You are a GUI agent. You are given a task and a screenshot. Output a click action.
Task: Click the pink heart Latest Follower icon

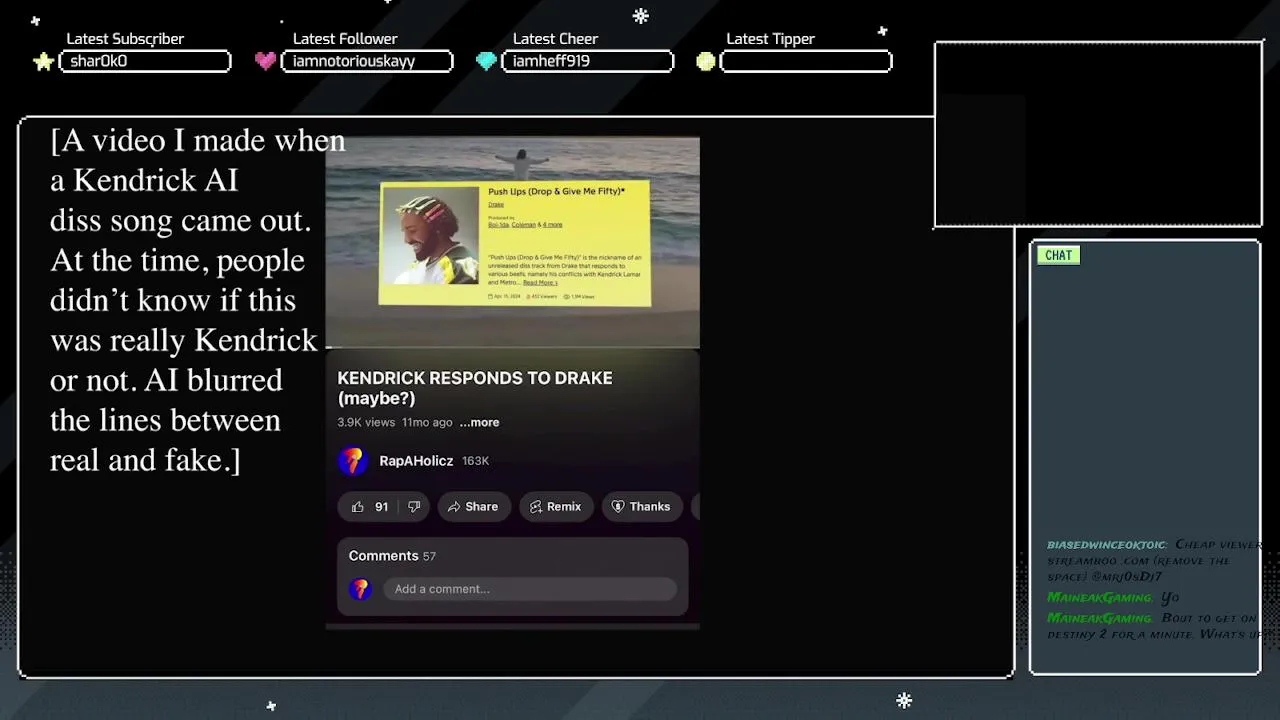pyautogui.click(x=265, y=61)
